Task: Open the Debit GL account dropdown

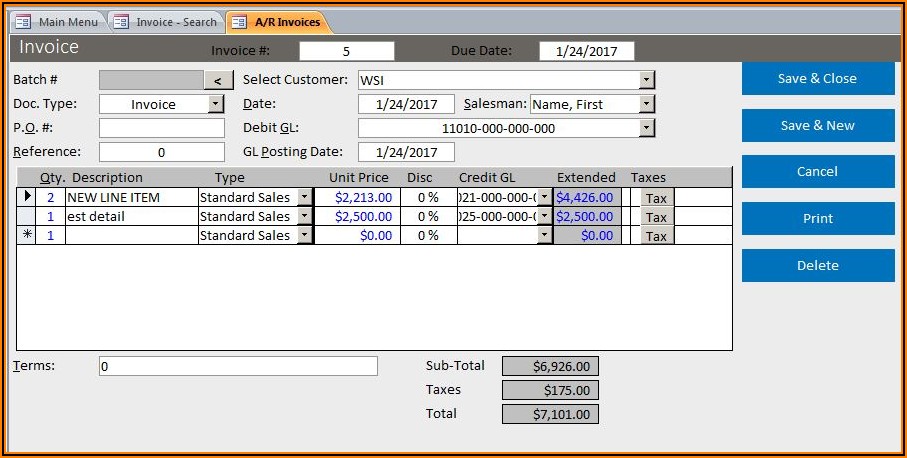Action: coord(646,128)
